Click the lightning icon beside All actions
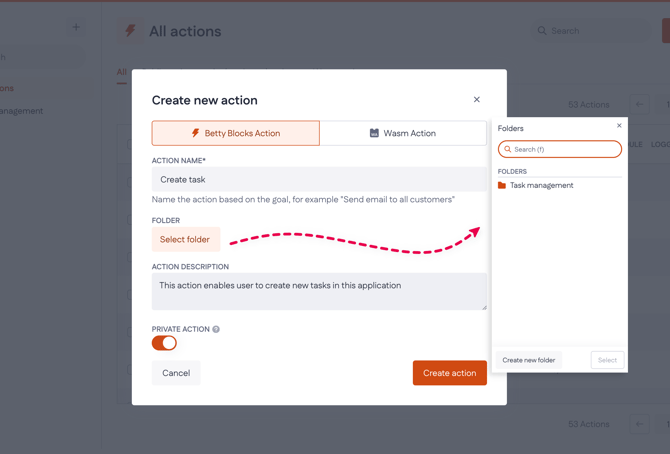The height and width of the screenshot is (454, 670). (130, 31)
